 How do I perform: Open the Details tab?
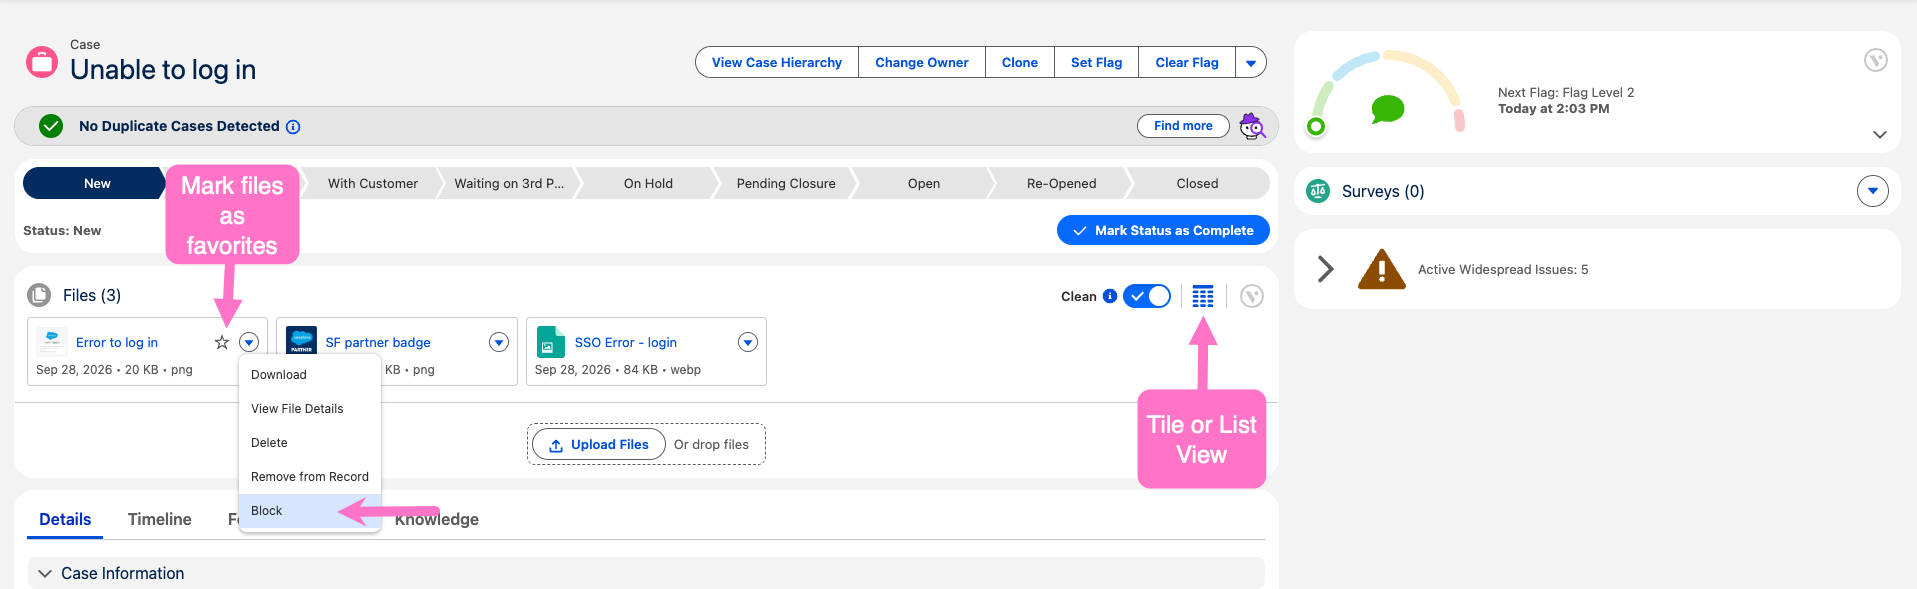pos(65,519)
